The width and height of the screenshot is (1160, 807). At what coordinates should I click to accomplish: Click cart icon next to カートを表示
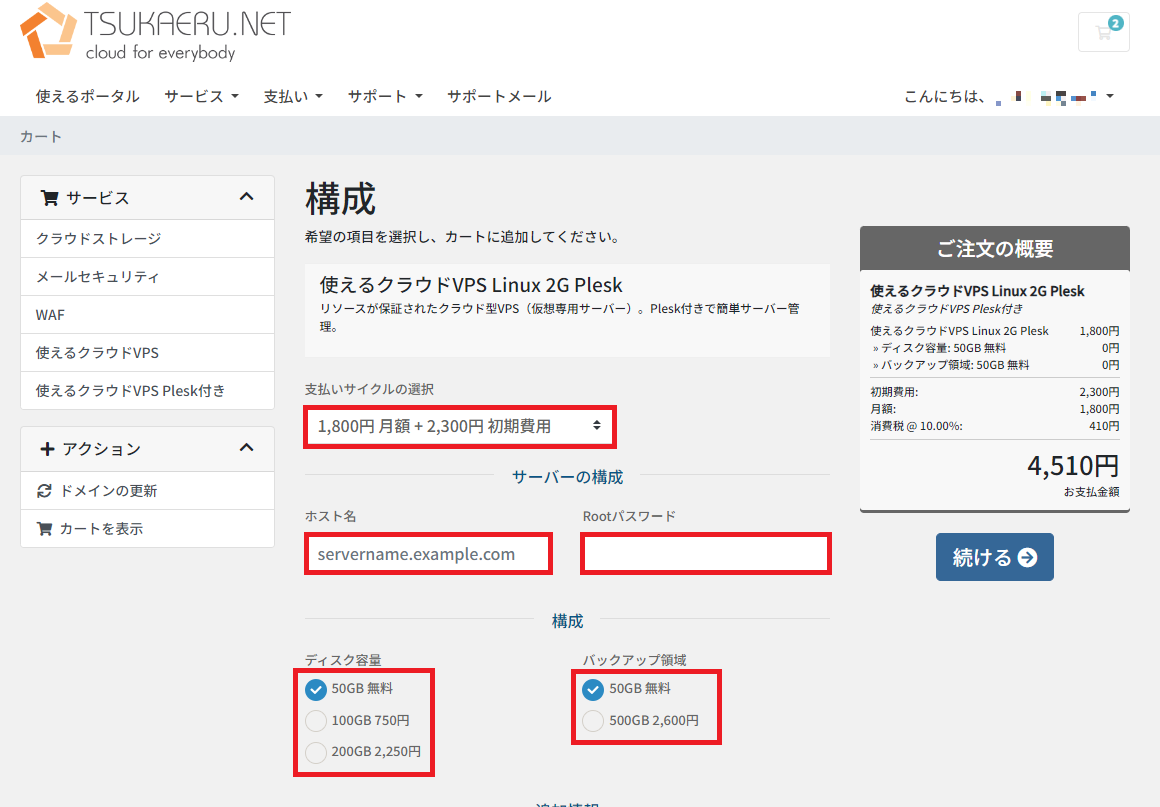point(44,529)
